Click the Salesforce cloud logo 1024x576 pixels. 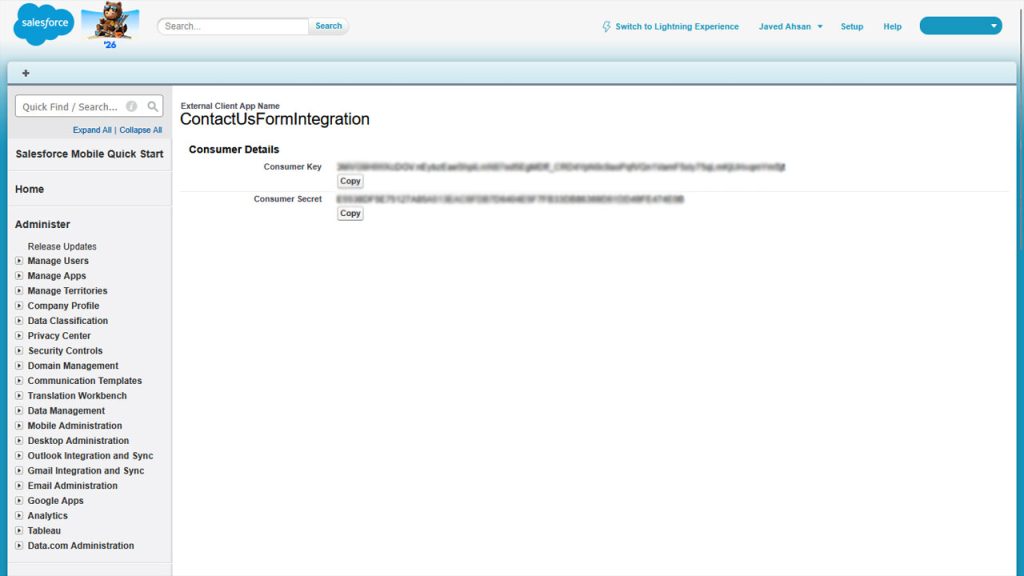pyautogui.click(x=44, y=24)
